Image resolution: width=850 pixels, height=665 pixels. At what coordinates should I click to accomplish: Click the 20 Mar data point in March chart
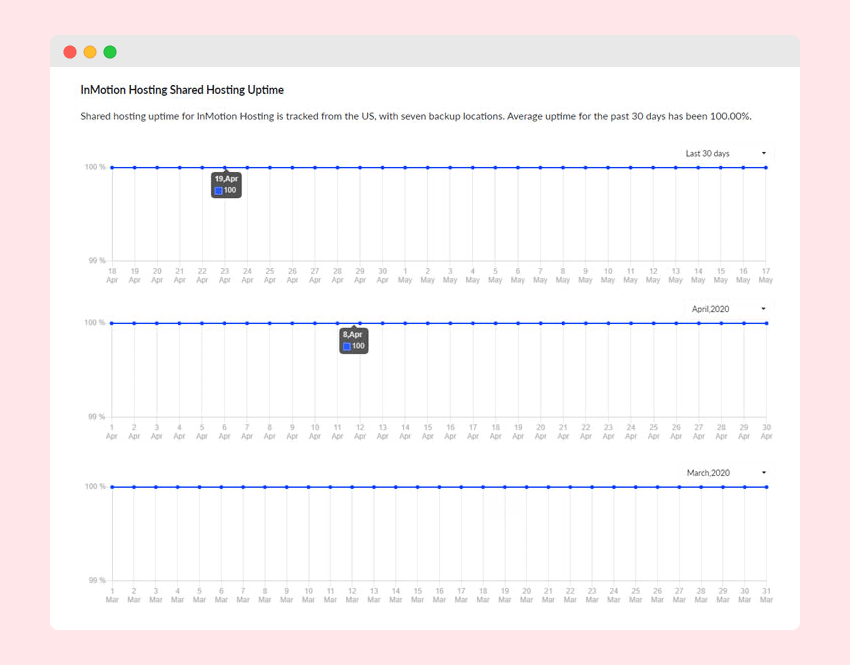(526, 487)
